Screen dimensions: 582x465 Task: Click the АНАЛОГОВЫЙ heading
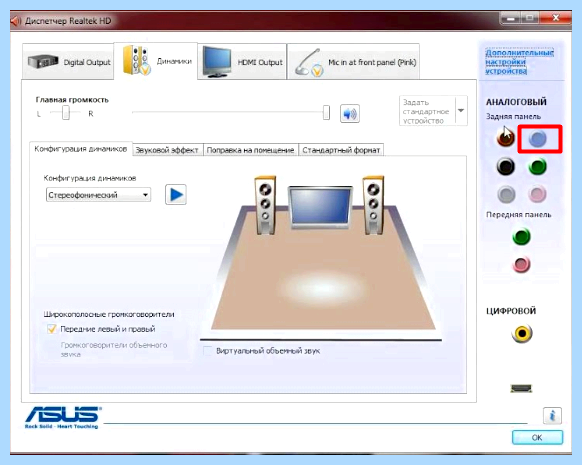(516, 102)
